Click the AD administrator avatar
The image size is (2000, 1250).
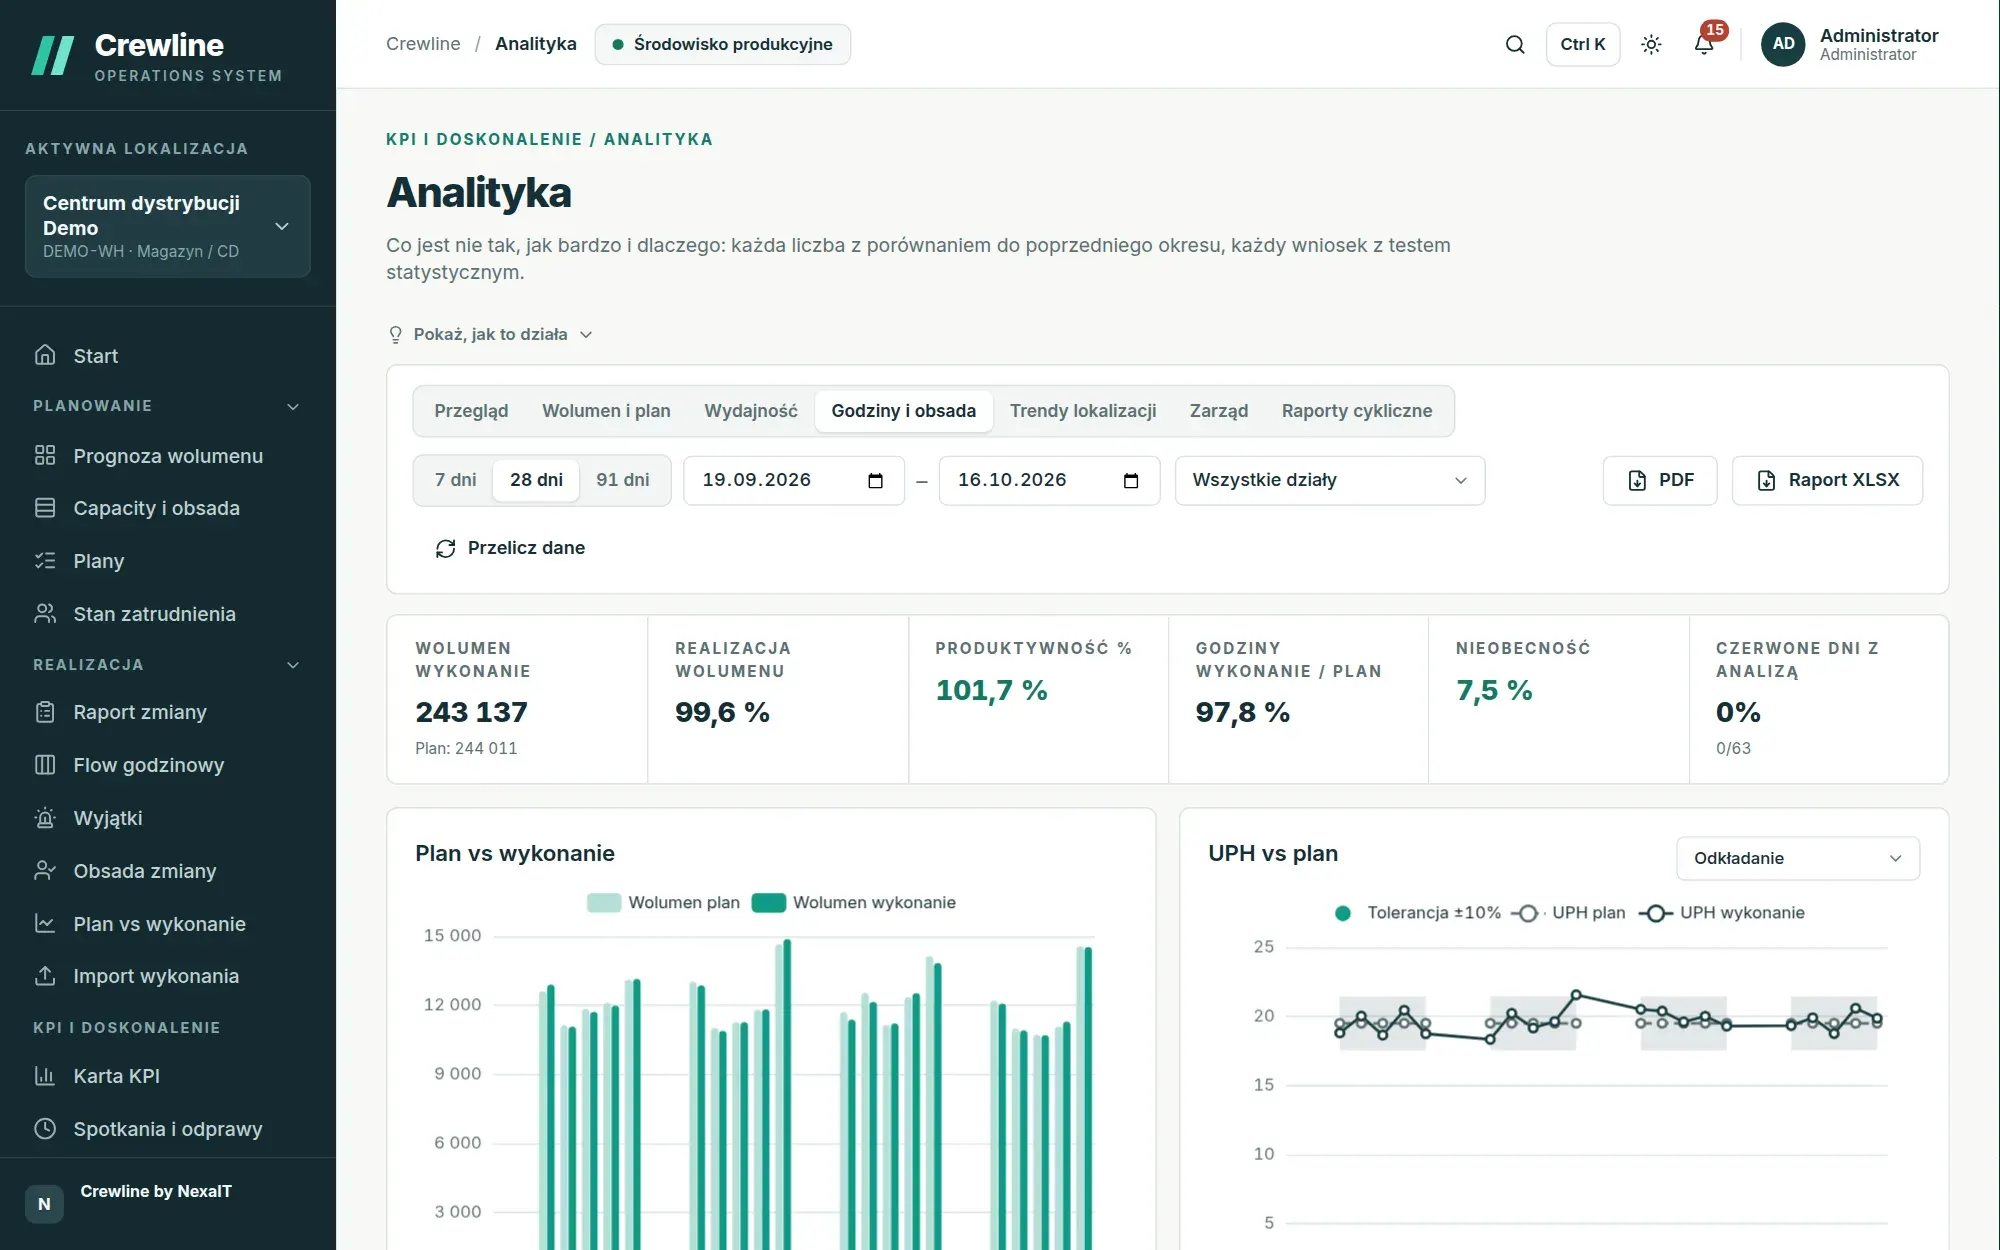pos(1783,44)
